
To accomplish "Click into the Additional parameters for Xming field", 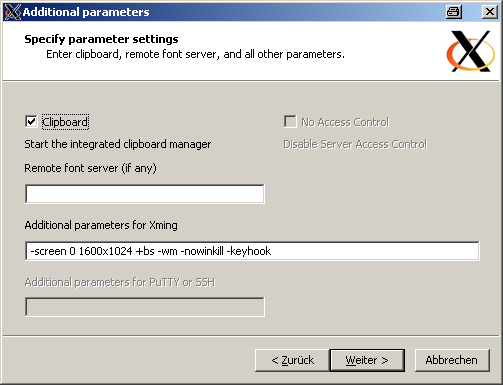I will click(252, 251).
